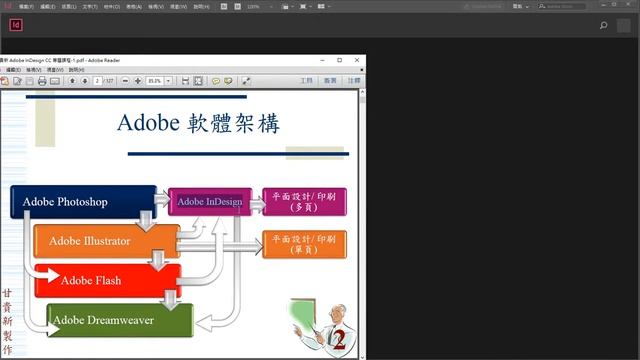This screenshot has height=360, width=640.
Task: Open the 編輯(E) menu in Adobe Reader
Action: (13, 70)
